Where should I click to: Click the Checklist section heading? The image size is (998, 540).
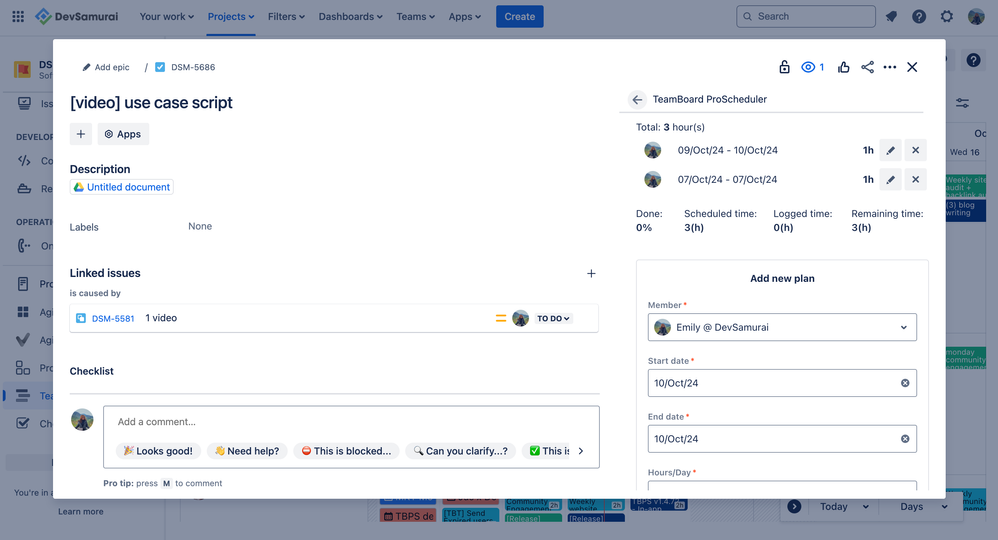(x=92, y=371)
